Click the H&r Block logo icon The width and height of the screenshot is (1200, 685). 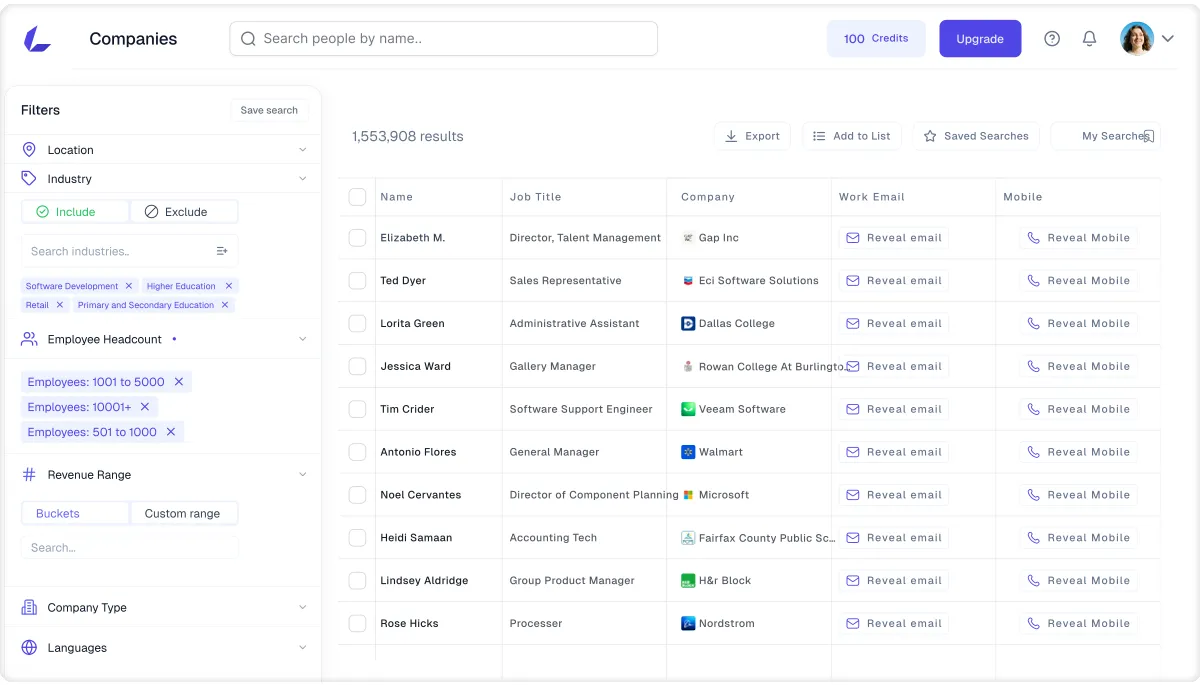pos(688,581)
